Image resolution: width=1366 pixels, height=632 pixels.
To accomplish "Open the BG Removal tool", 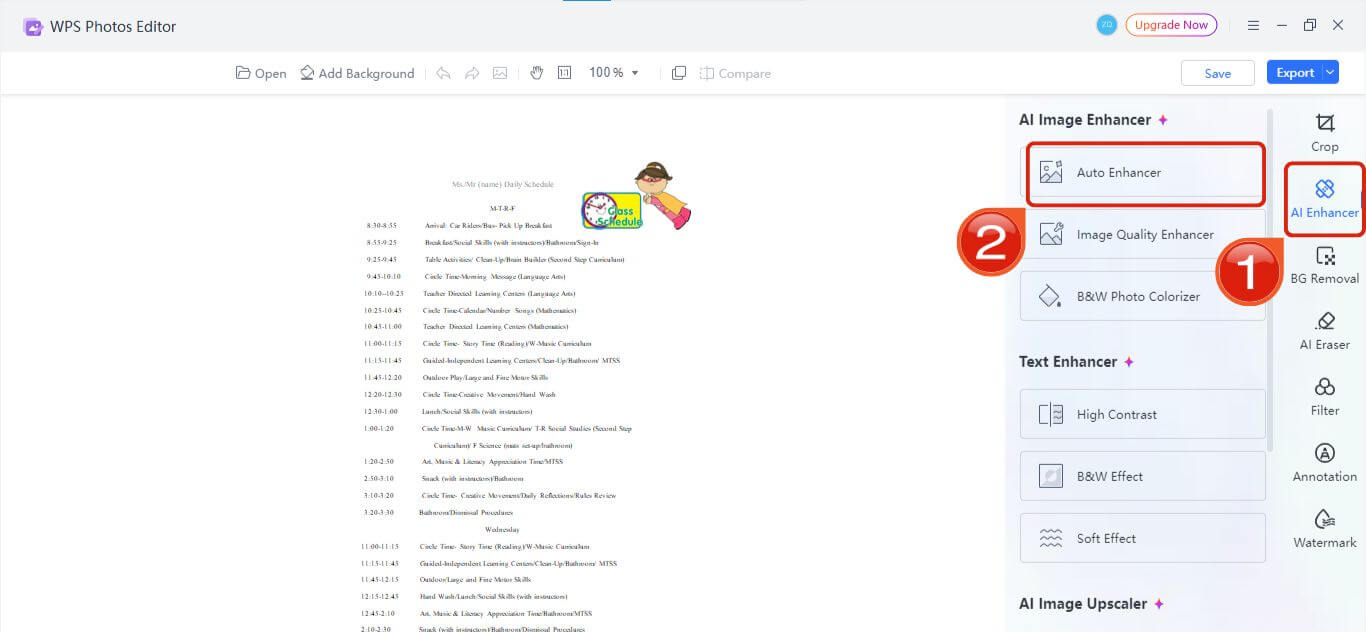I will [x=1324, y=265].
